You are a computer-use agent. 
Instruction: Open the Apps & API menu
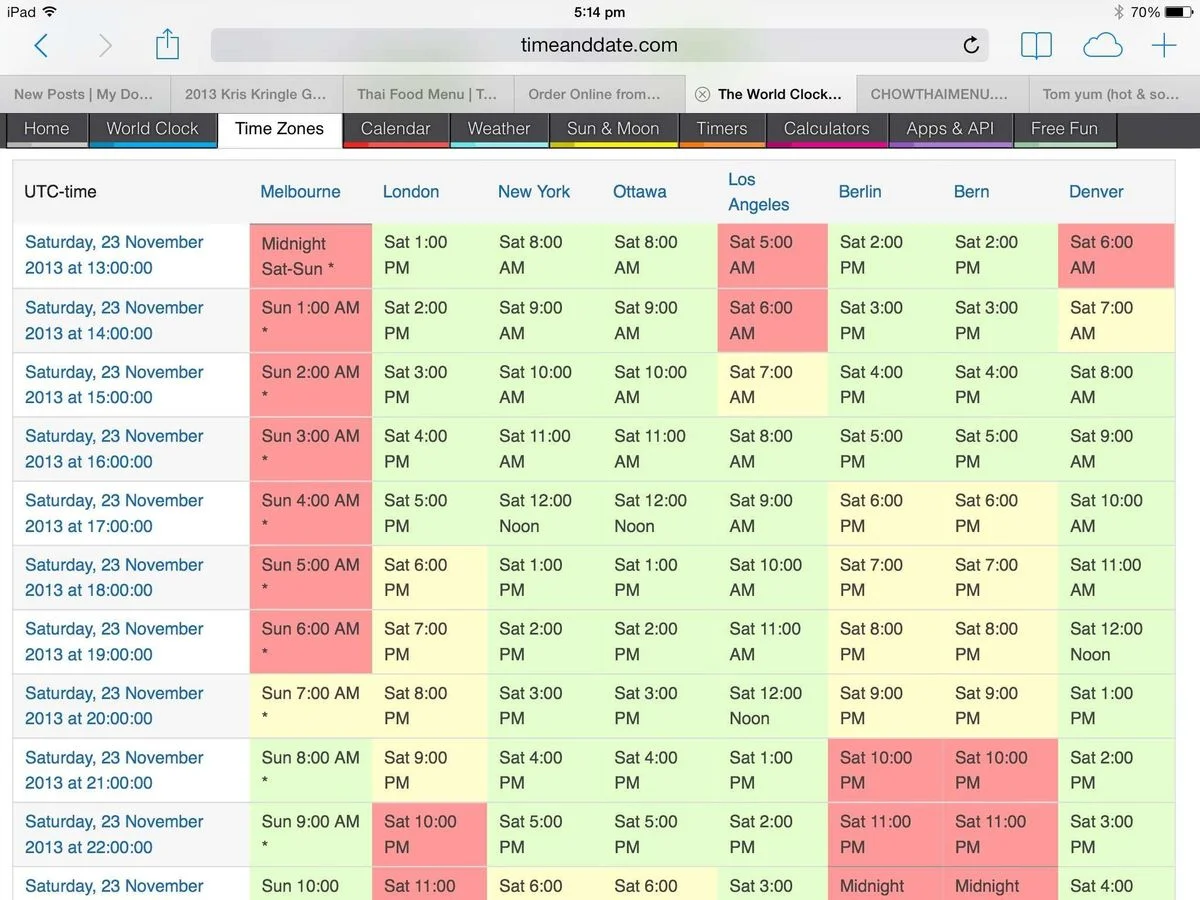(950, 129)
